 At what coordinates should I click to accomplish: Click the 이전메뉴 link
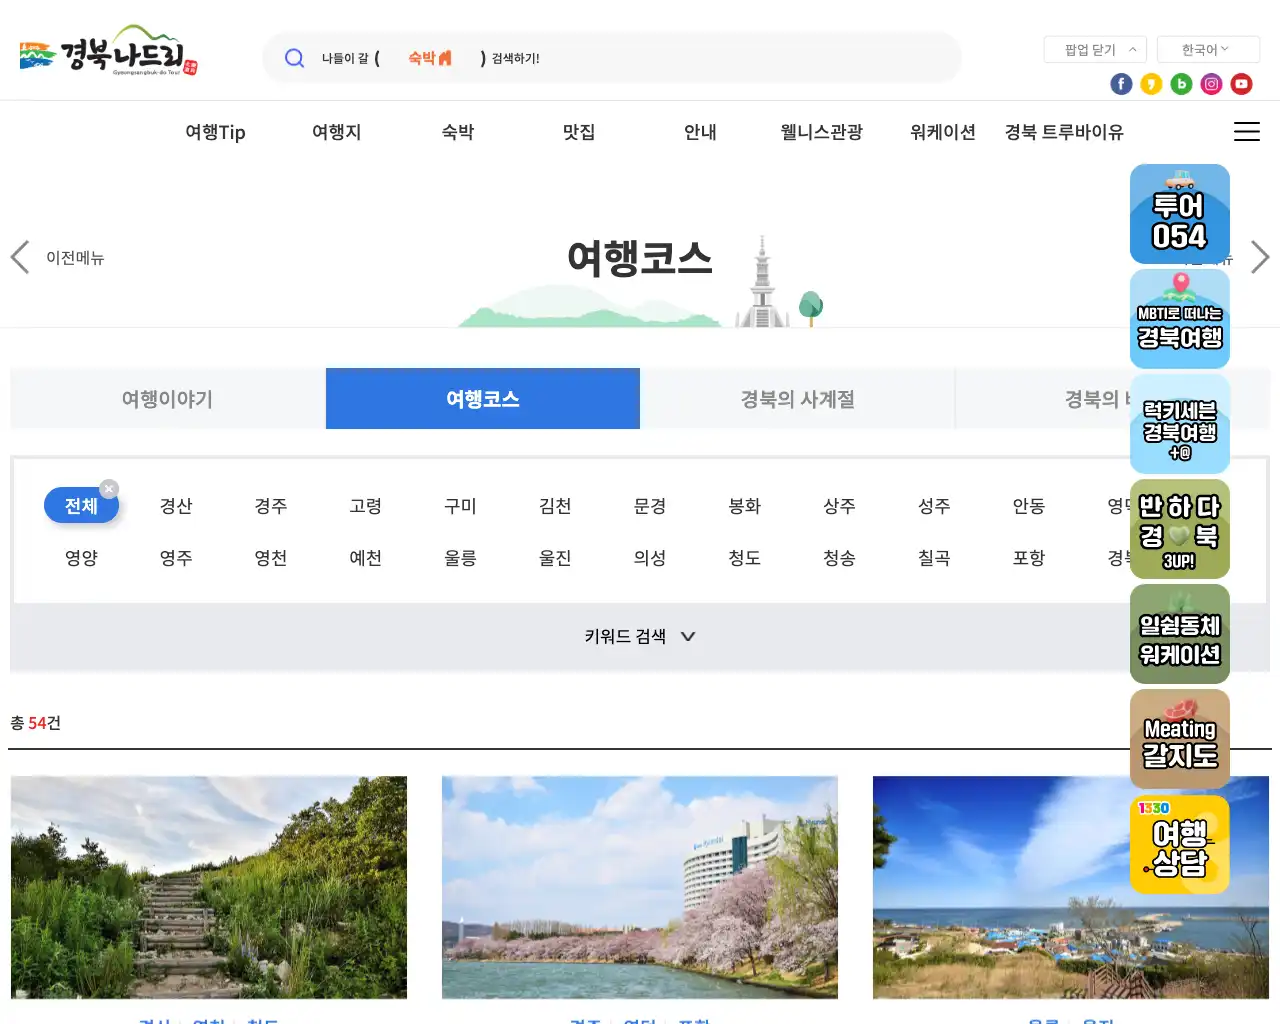[75, 258]
